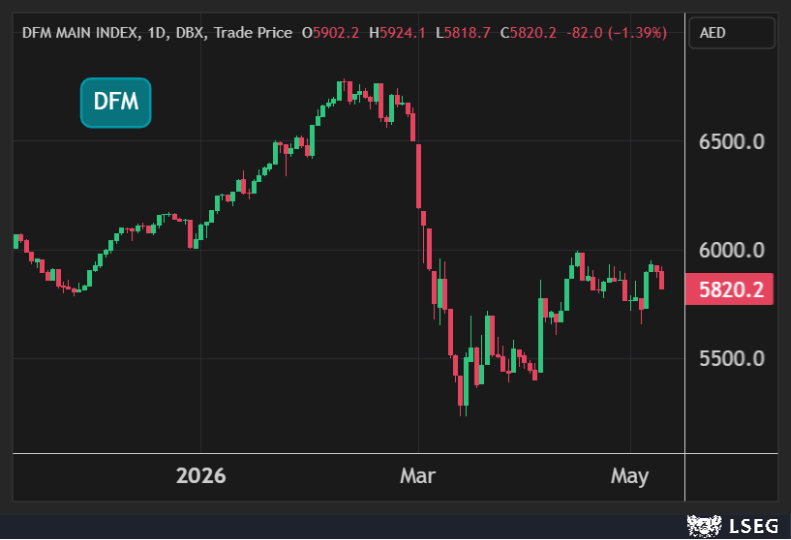
Task: Click the open value O5902.2 in legend
Action: point(330,33)
